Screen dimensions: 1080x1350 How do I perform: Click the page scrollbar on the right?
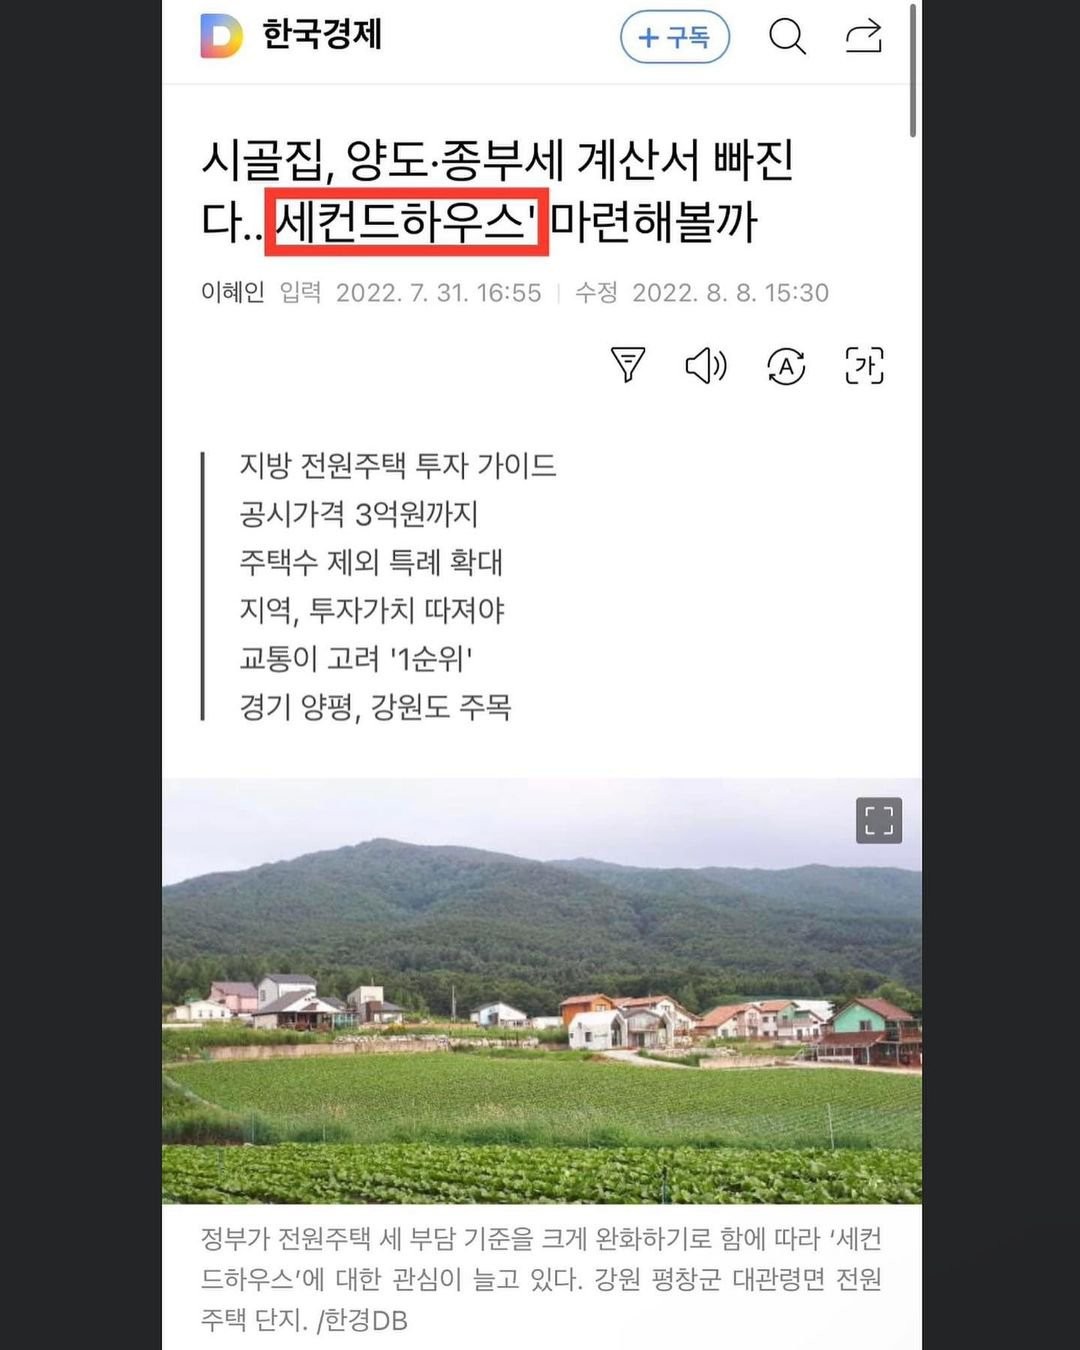(913, 70)
